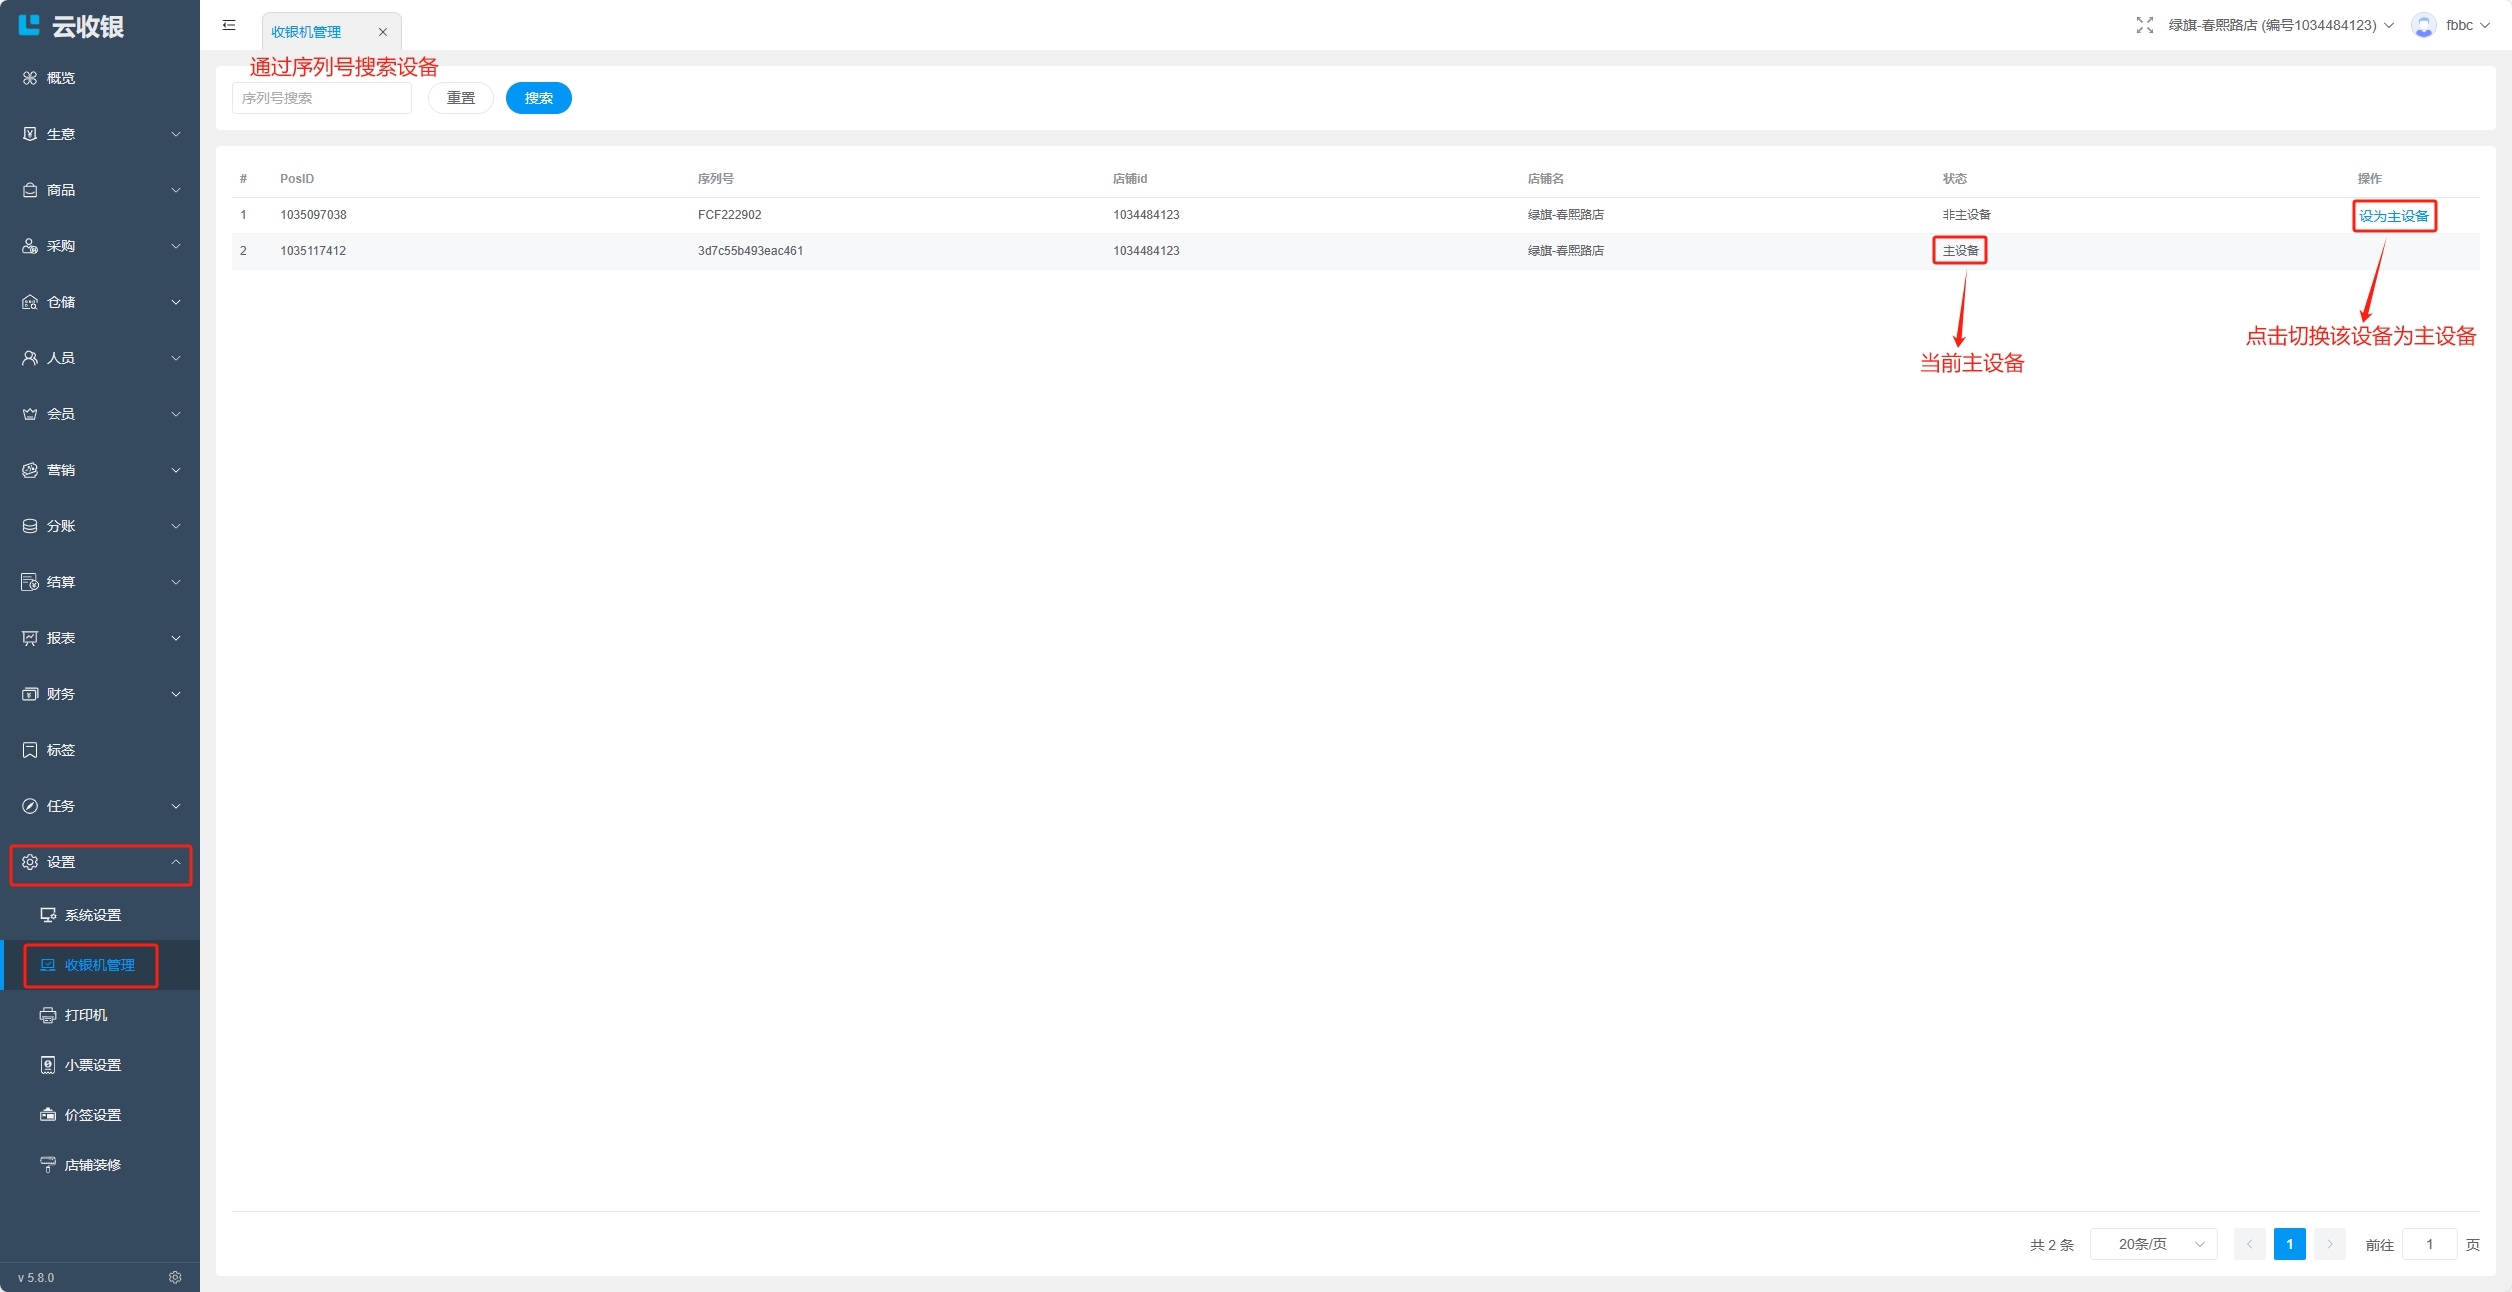Click the user avatar icon

point(2423,25)
